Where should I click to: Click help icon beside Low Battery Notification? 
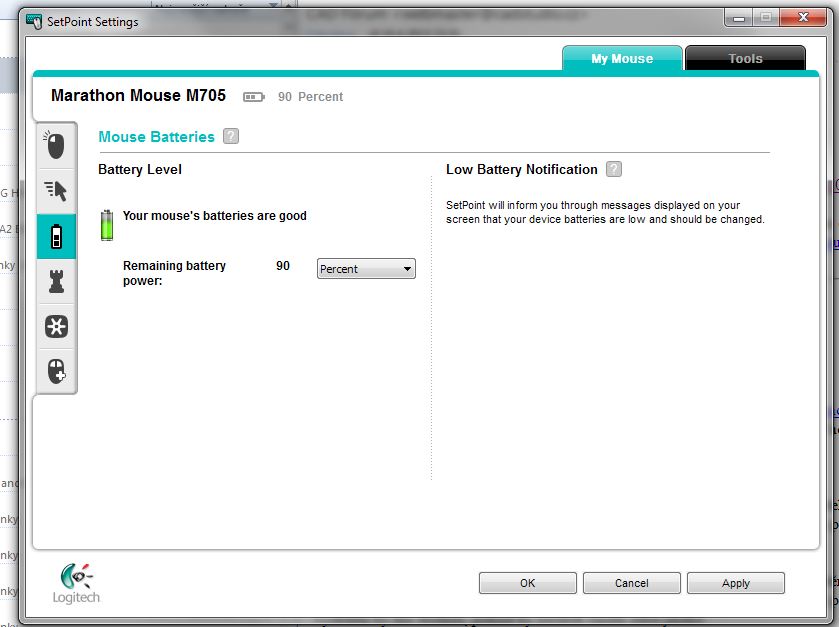pyautogui.click(x=614, y=169)
